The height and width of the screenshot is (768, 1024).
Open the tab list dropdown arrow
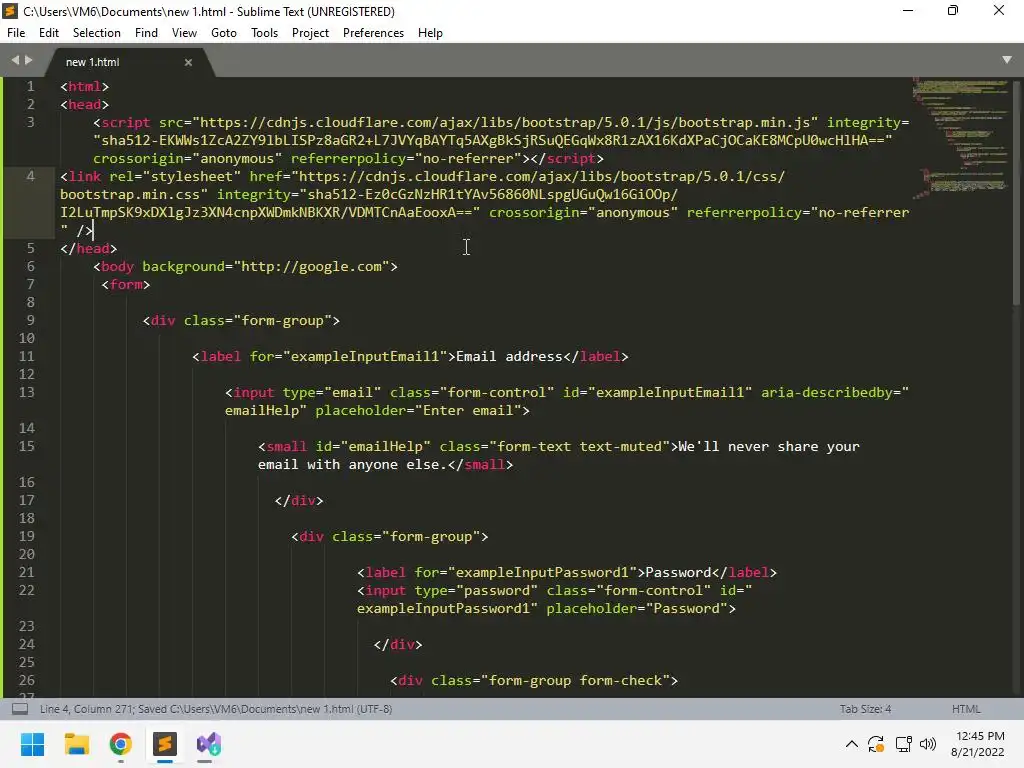(x=1007, y=59)
